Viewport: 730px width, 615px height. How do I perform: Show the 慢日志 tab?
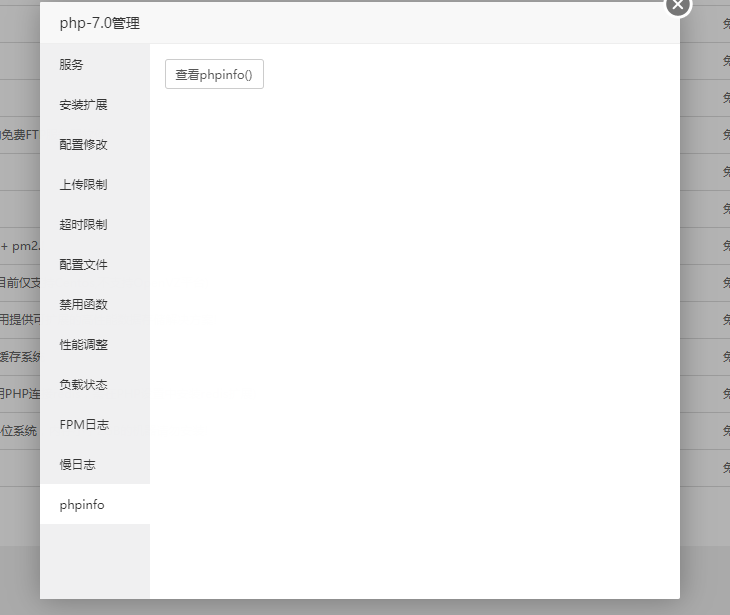pyautogui.click(x=95, y=465)
